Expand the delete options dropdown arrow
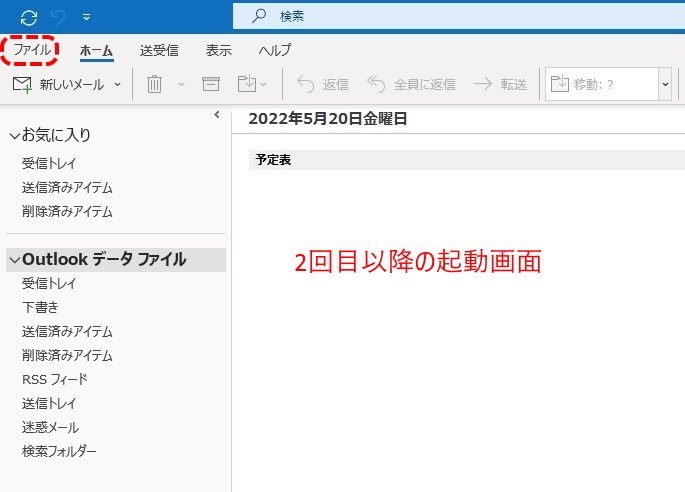The width and height of the screenshot is (685, 492). tap(181, 84)
